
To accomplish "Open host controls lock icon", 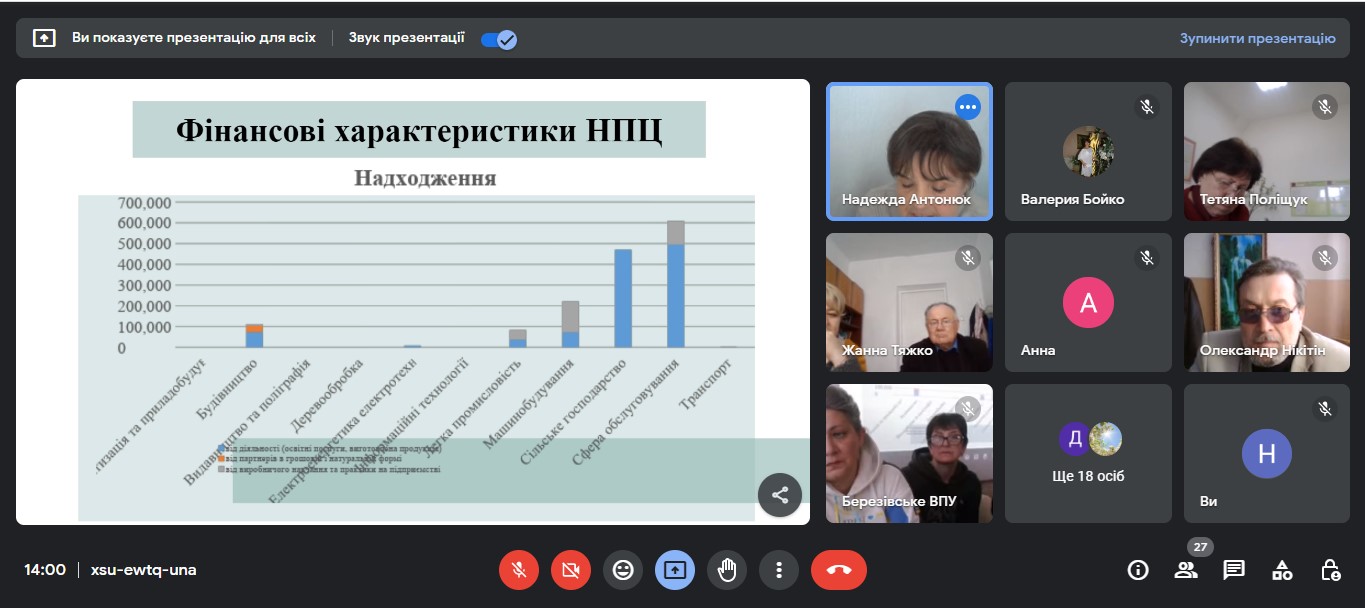I will [1330, 570].
